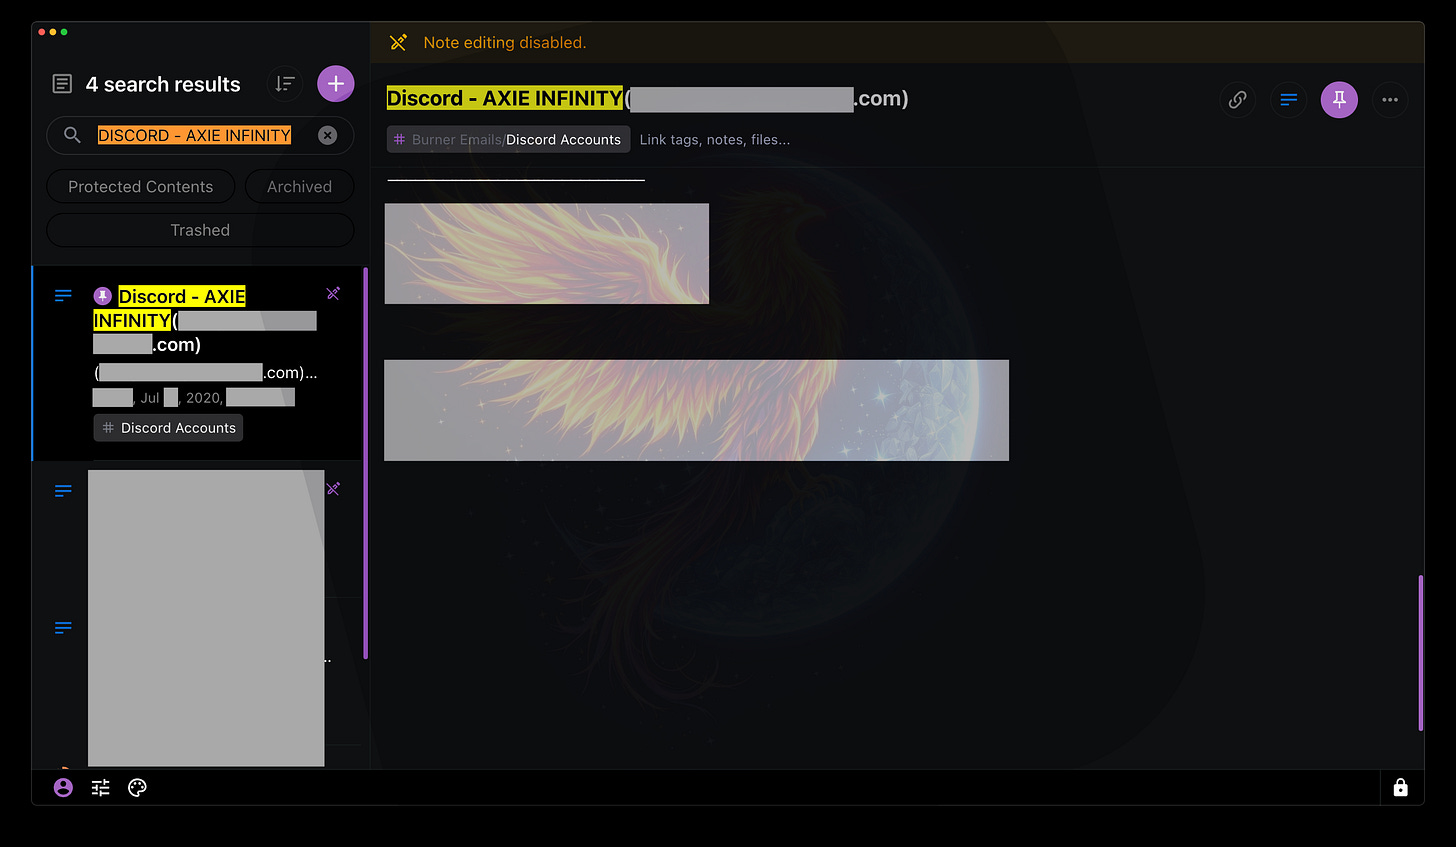Open the Discord - AXIE INFINITY note in list
The height and width of the screenshot is (847, 1456).
pyautogui.click(x=197, y=363)
